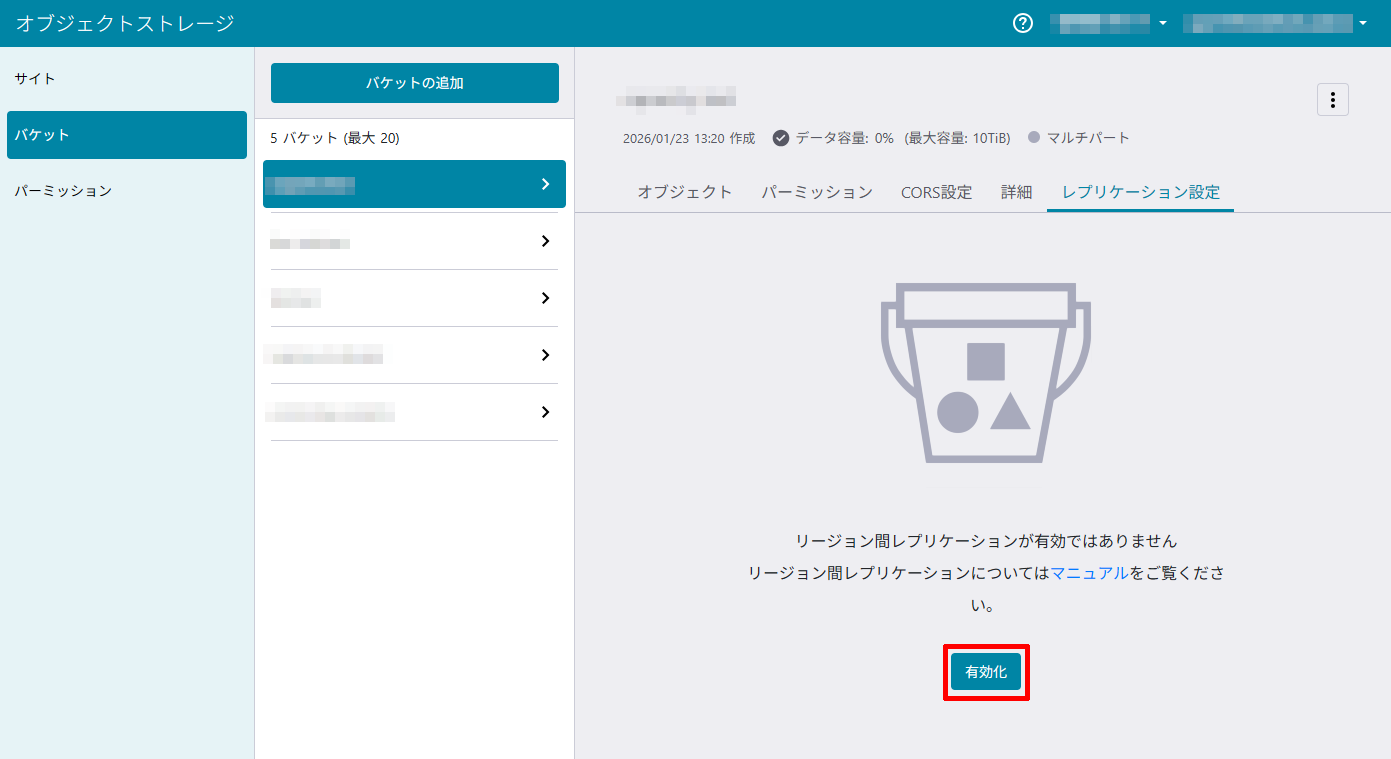This screenshot has height=759, width=1391.
Task: Click the chevron on the selected bucket
Action: click(x=545, y=184)
